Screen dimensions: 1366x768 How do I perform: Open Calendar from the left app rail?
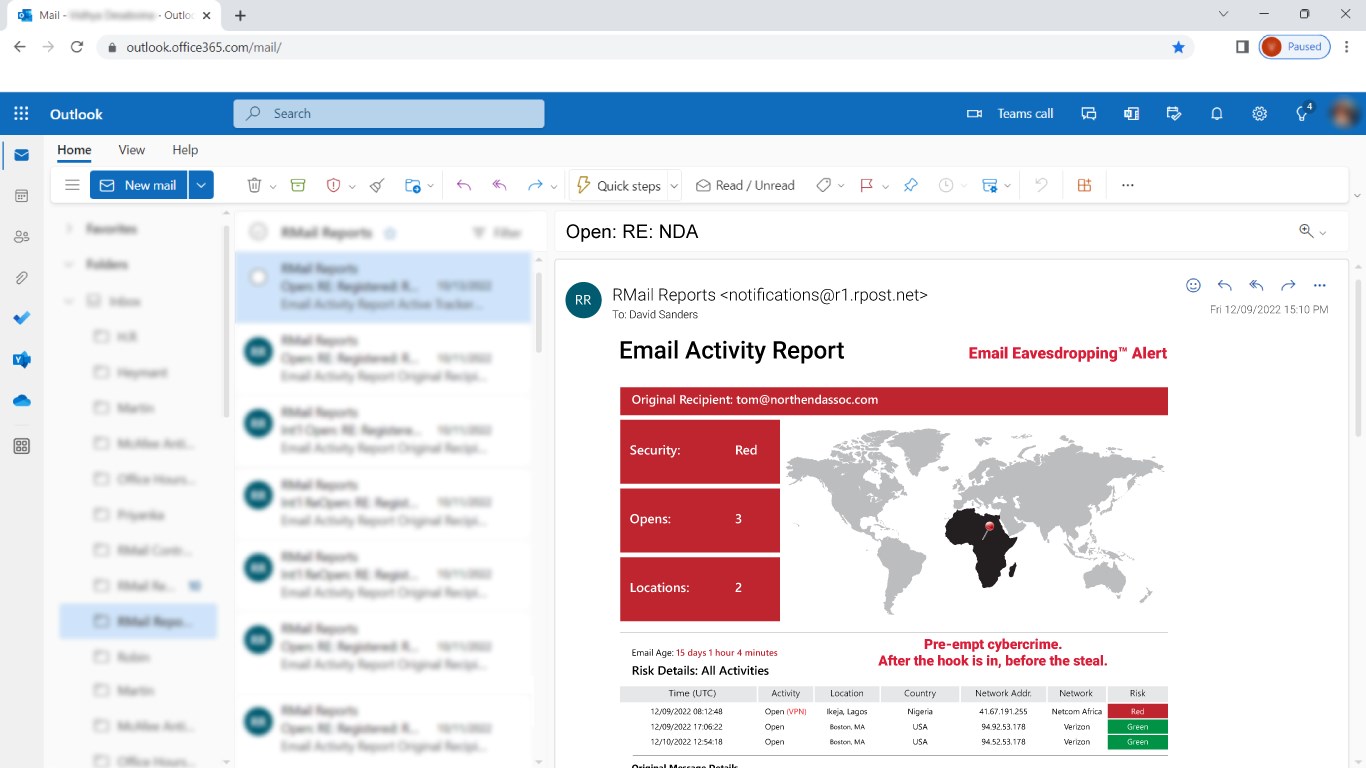21,196
